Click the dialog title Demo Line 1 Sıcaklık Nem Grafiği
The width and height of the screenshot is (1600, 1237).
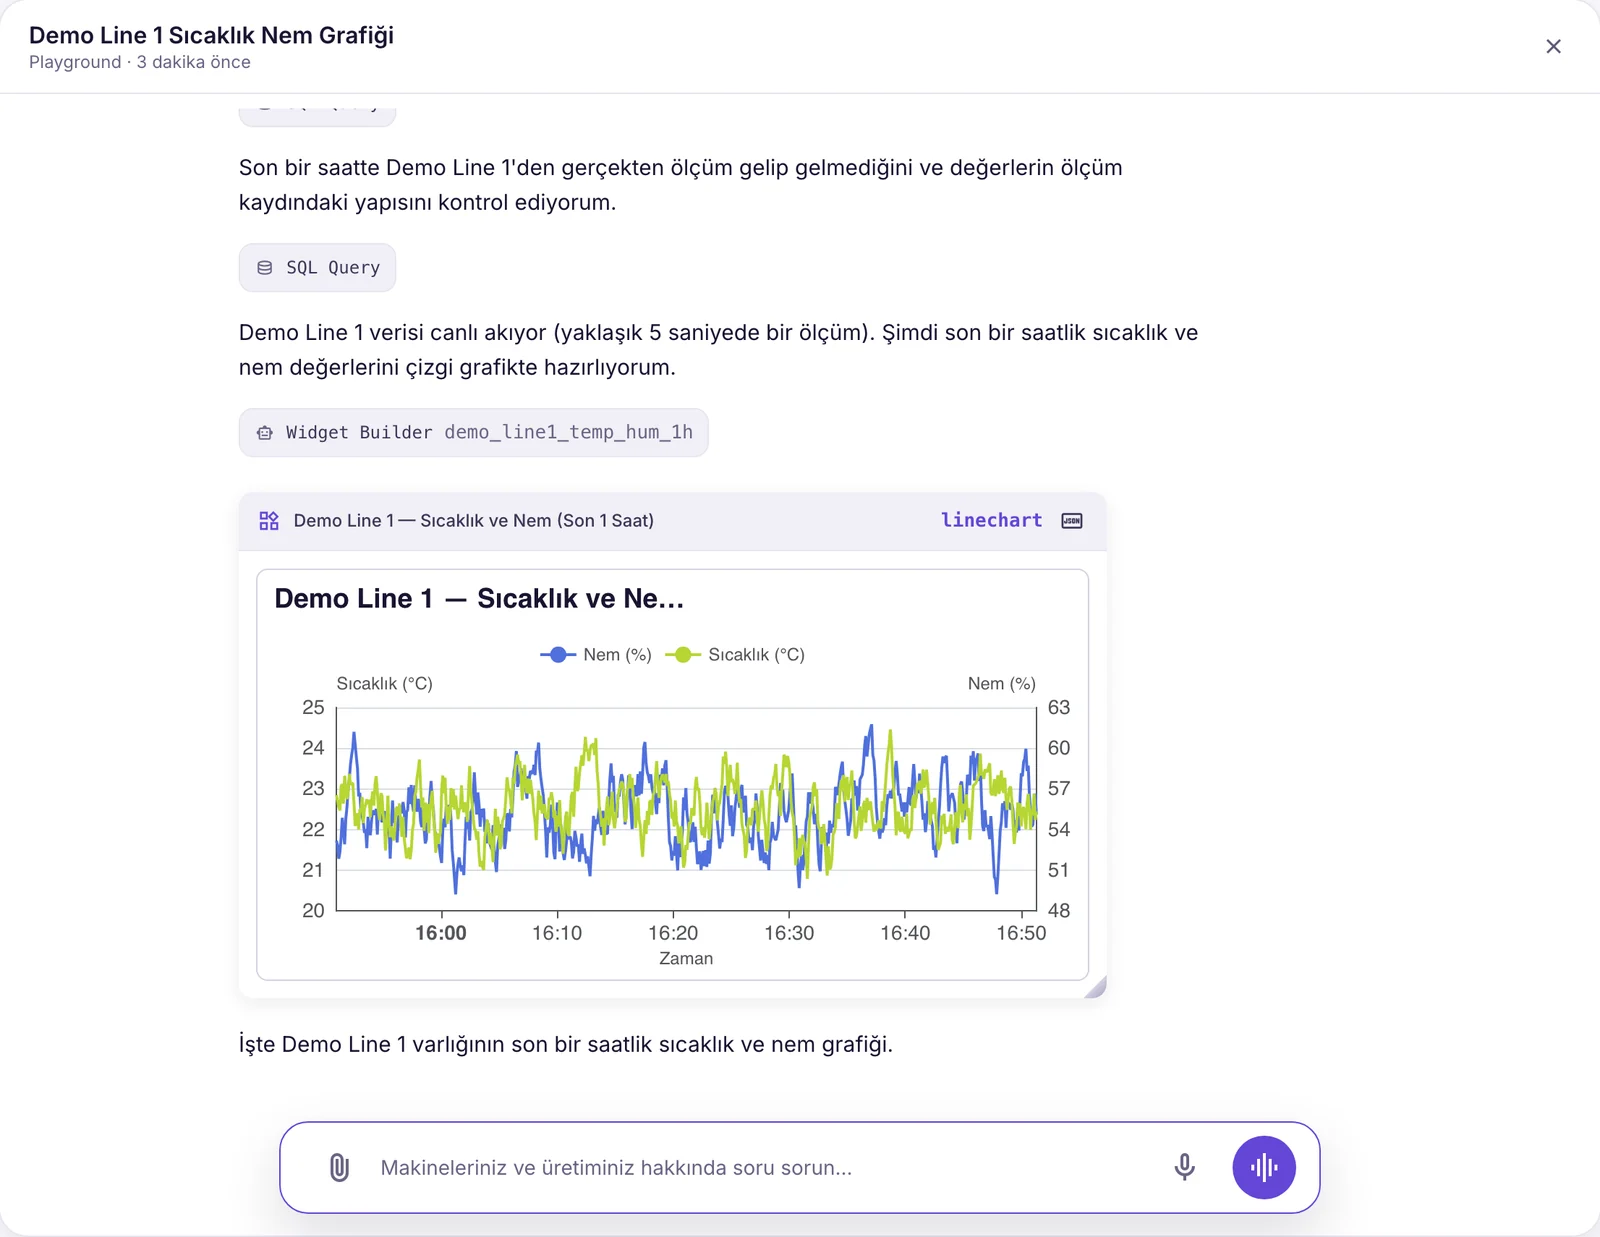click(x=211, y=35)
